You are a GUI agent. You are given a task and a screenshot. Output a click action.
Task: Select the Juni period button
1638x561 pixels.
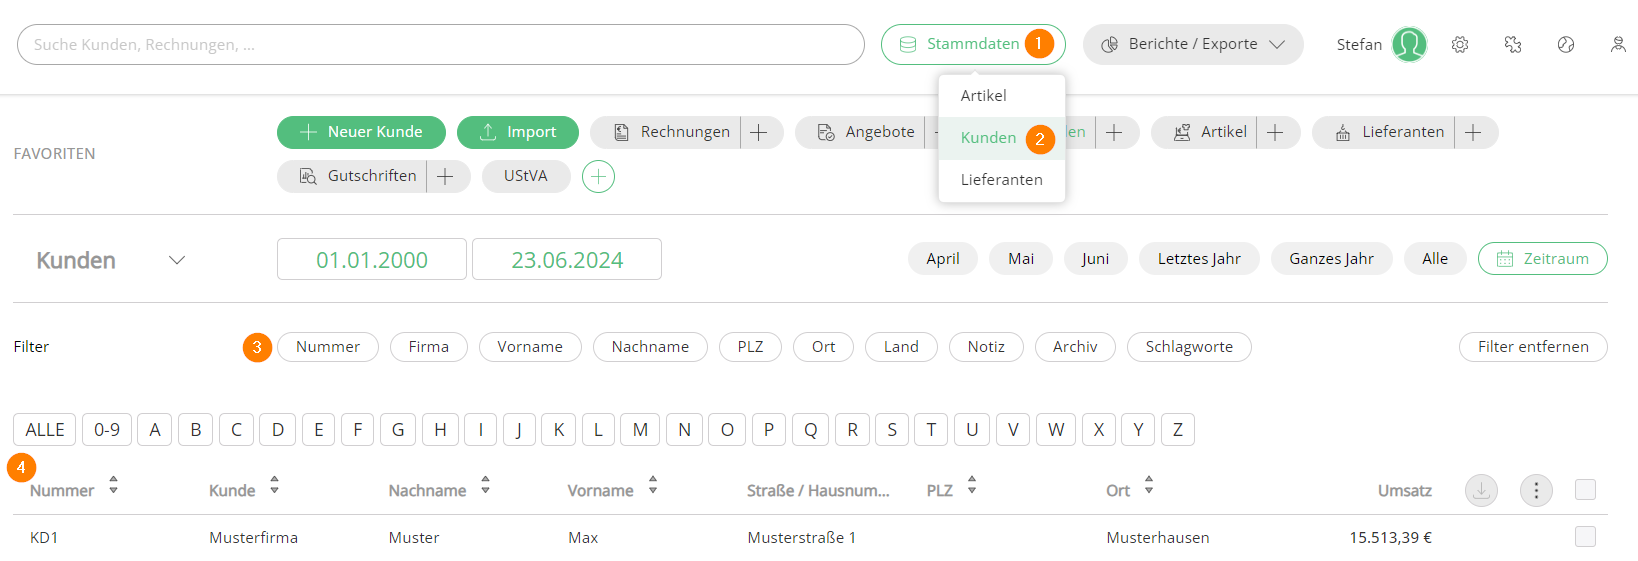coord(1095,258)
